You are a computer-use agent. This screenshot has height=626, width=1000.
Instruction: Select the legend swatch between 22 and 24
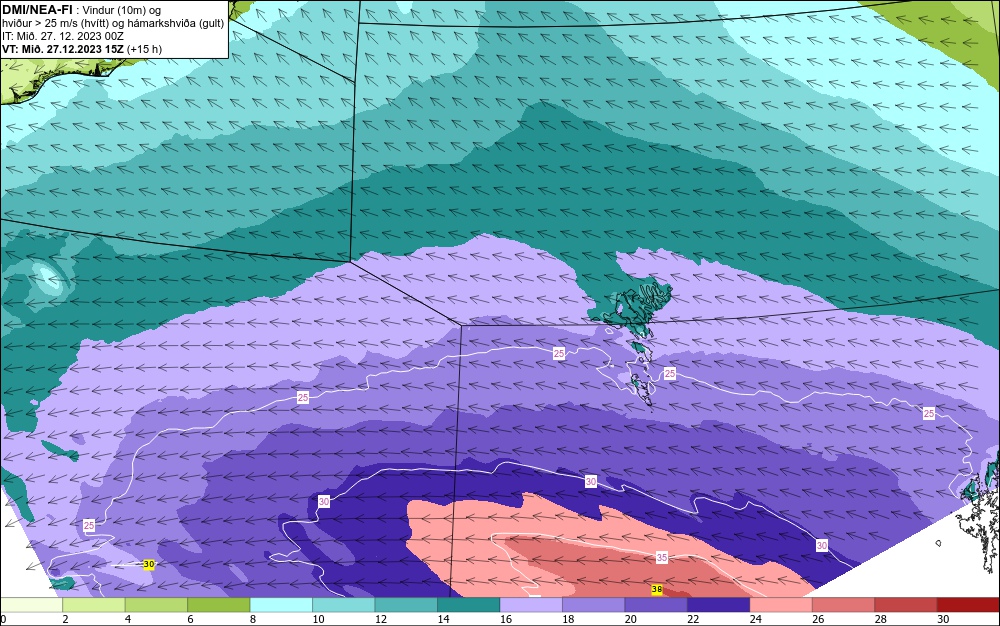coord(719,605)
